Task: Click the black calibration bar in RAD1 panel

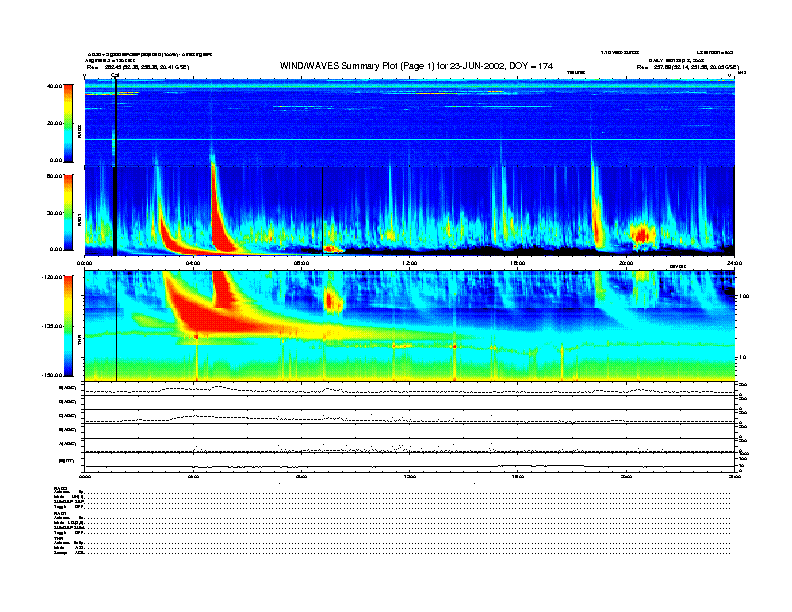Action: click(x=115, y=211)
